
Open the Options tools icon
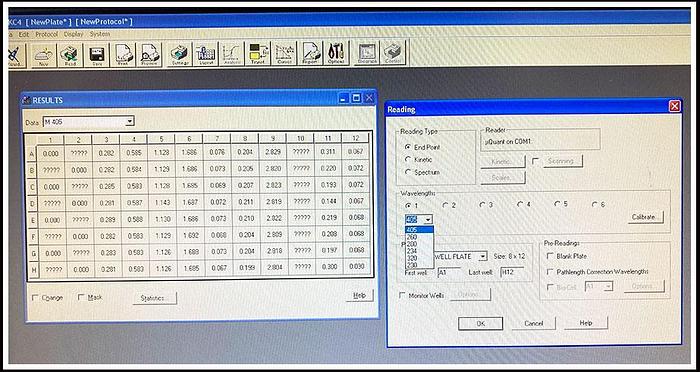(336, 54)
